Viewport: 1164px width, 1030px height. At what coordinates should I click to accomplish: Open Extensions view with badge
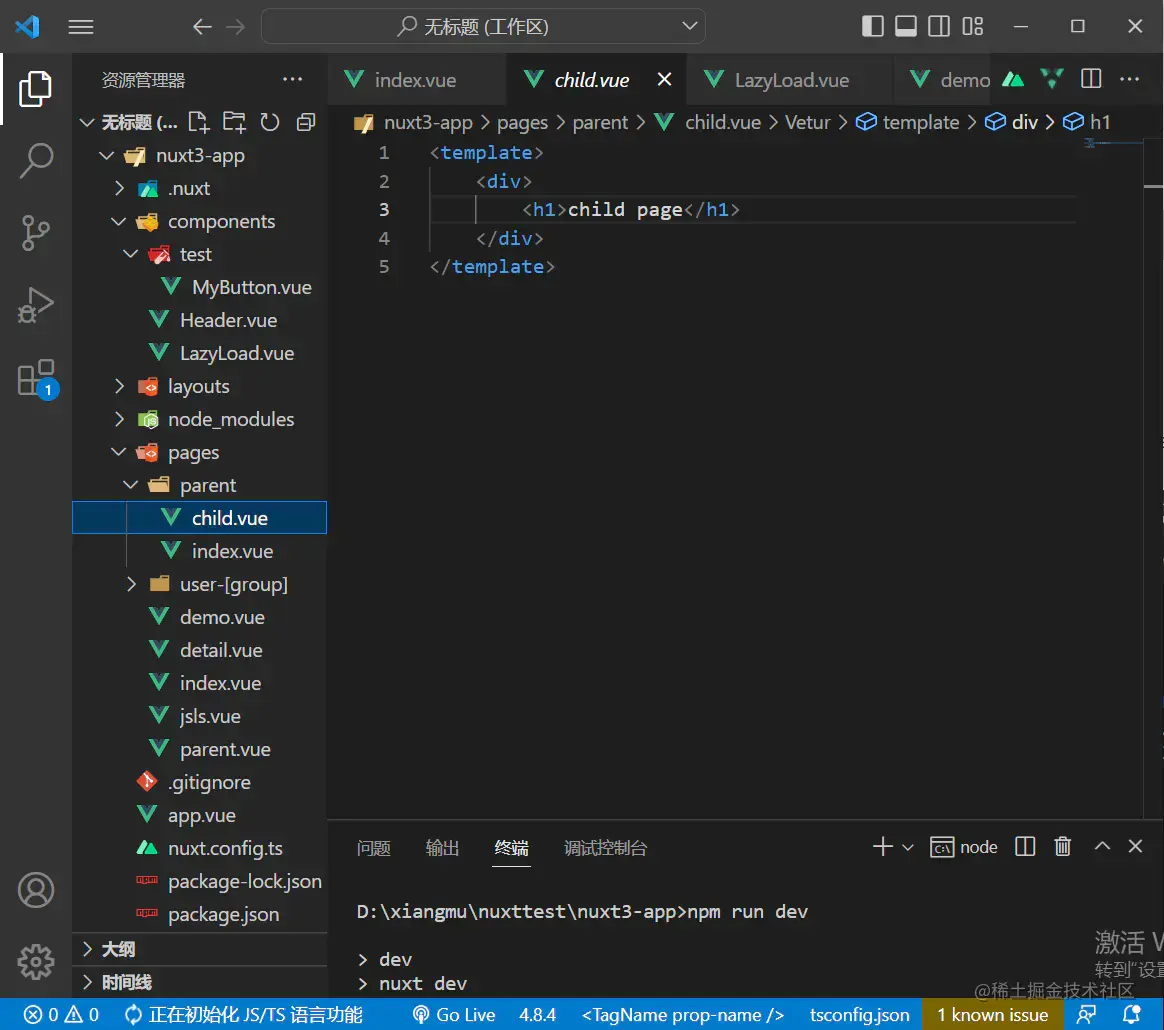point(35,377)
